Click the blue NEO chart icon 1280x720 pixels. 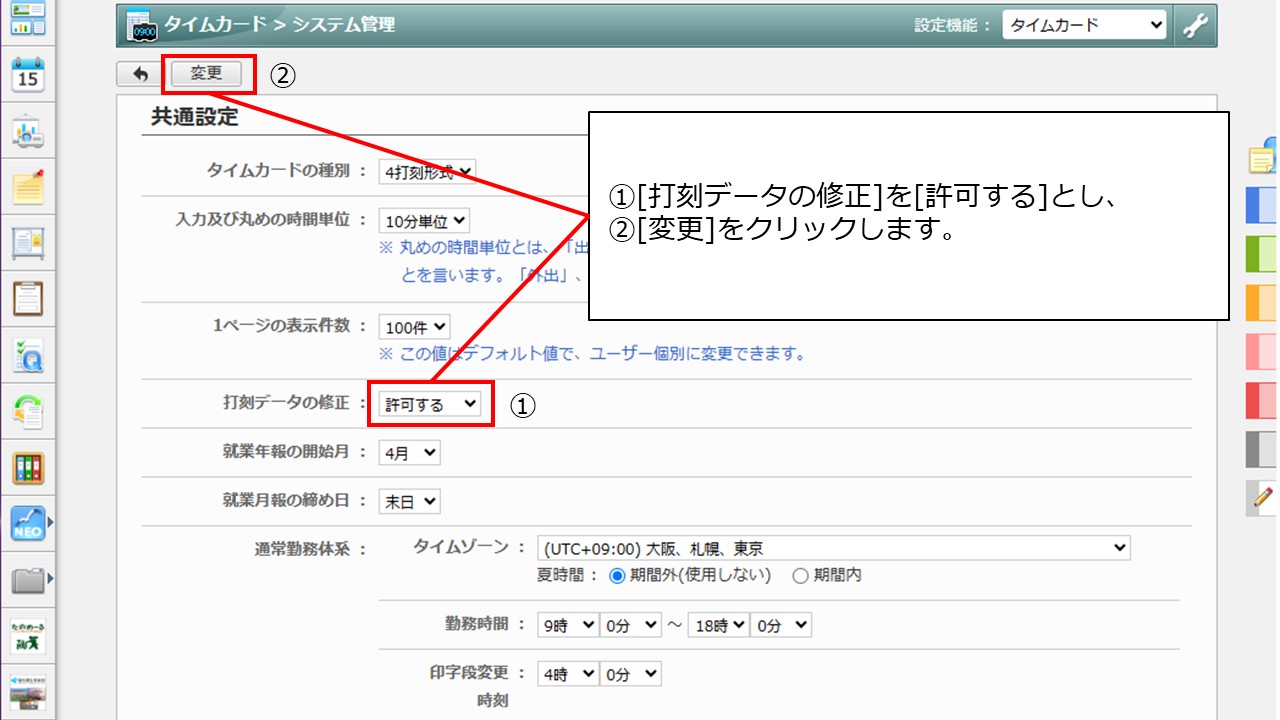tap(27, 522)
